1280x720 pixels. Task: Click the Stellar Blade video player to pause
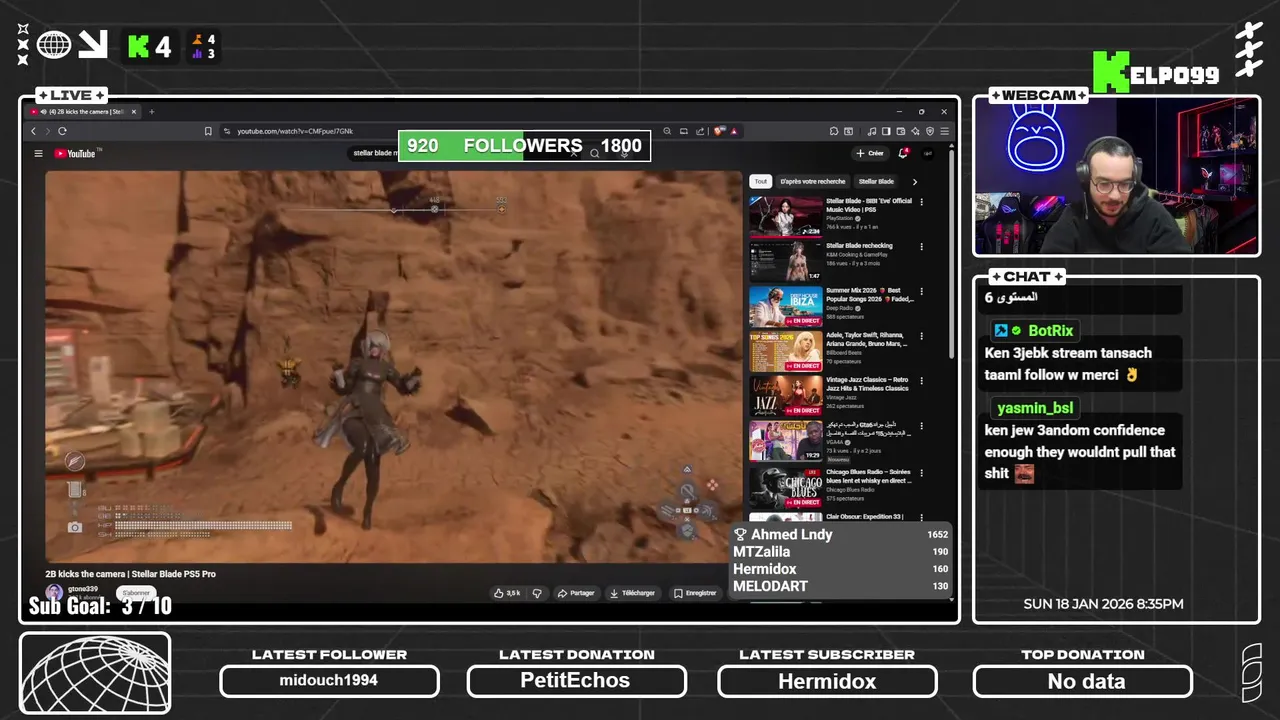pyautogui.click(x=394, y=366)
